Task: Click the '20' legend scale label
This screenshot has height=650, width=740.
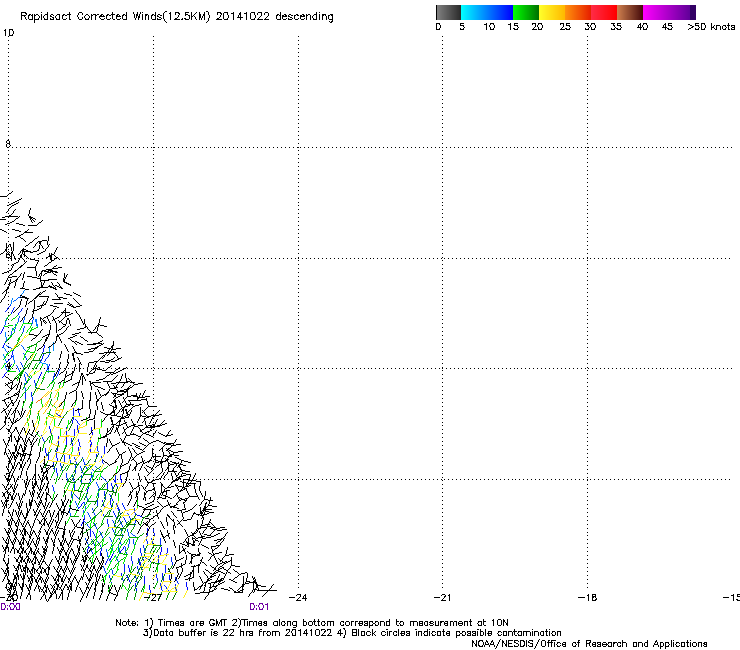Action: 537,27
